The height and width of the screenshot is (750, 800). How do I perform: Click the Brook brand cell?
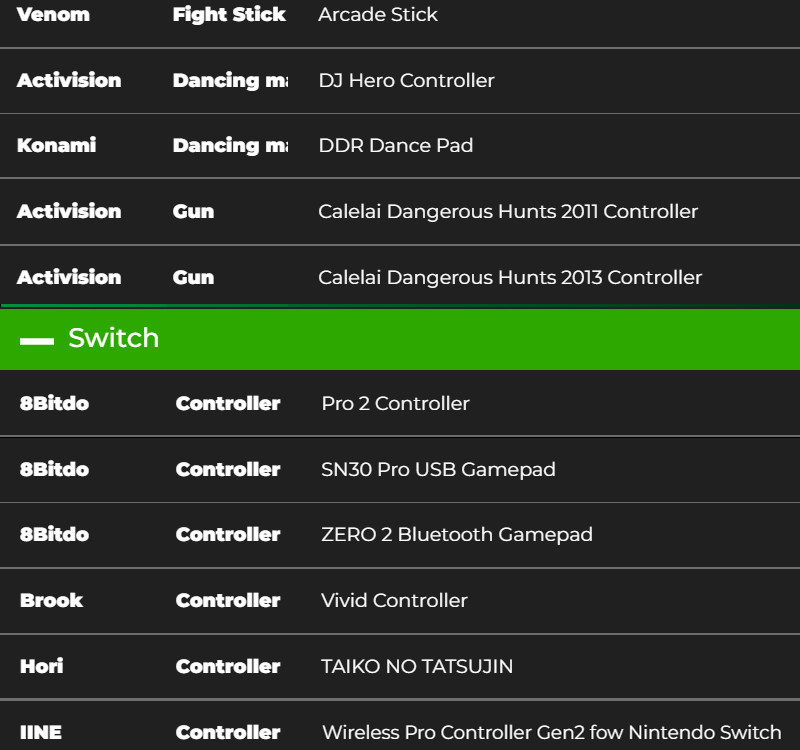click(x=51, y=600)
